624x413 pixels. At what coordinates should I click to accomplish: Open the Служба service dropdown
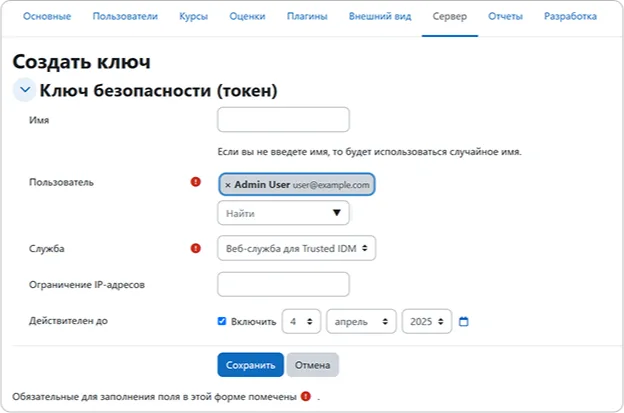[x=296, y=248]
